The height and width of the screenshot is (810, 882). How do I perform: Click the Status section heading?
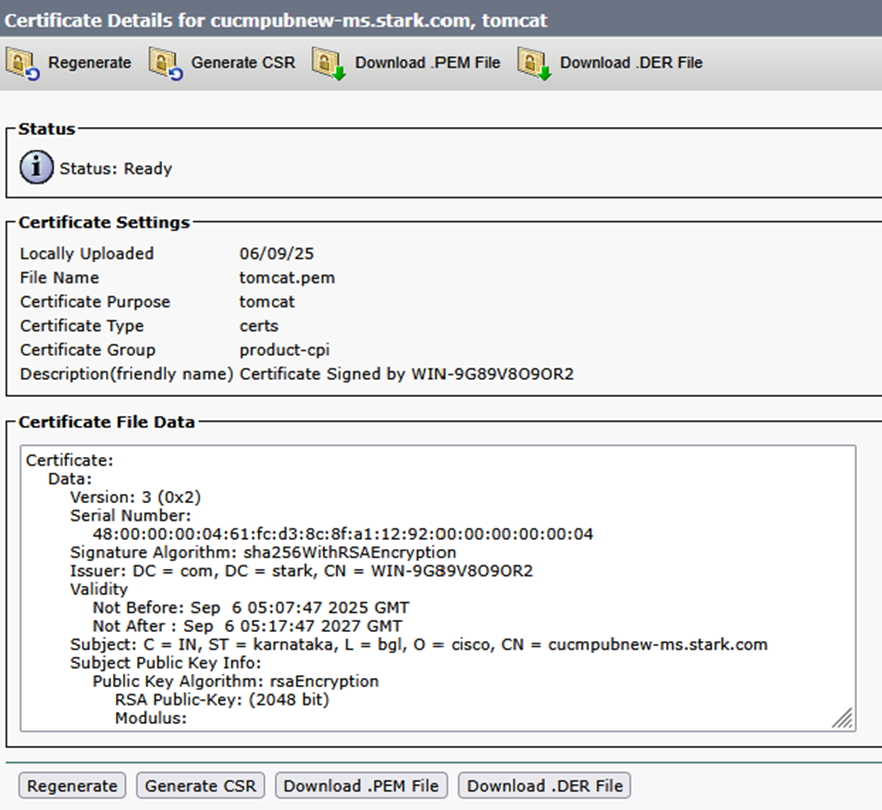click(47, 129)
